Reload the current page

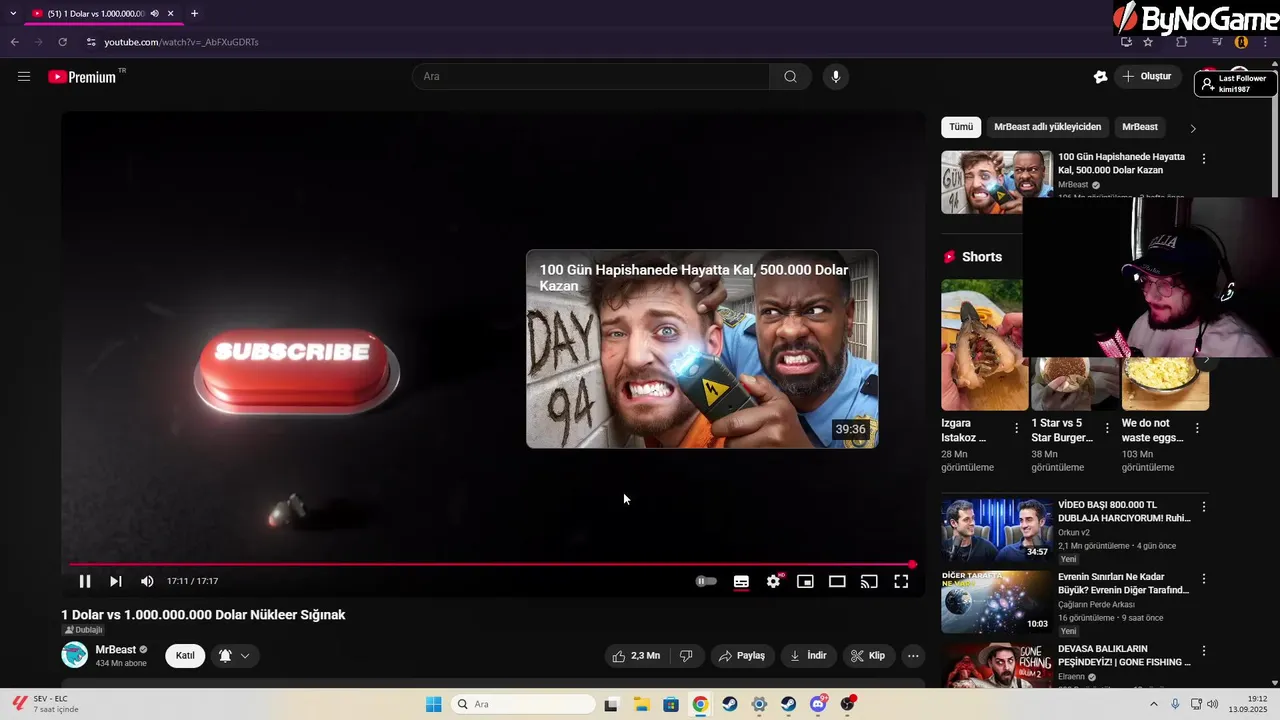click(62, 42)
